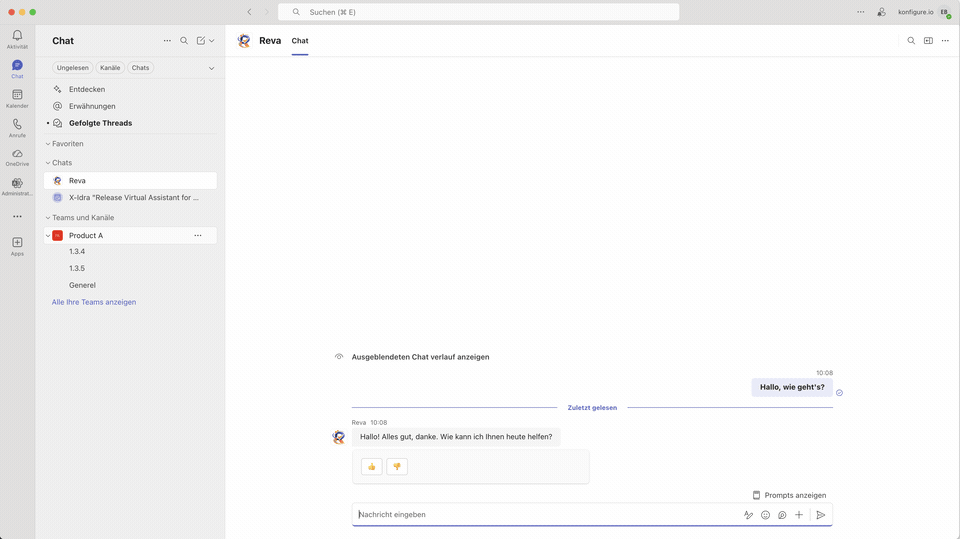The image size is (960, 539).
Task: Collapse Teams und Kanäle section
Action: tap(48, 218)
